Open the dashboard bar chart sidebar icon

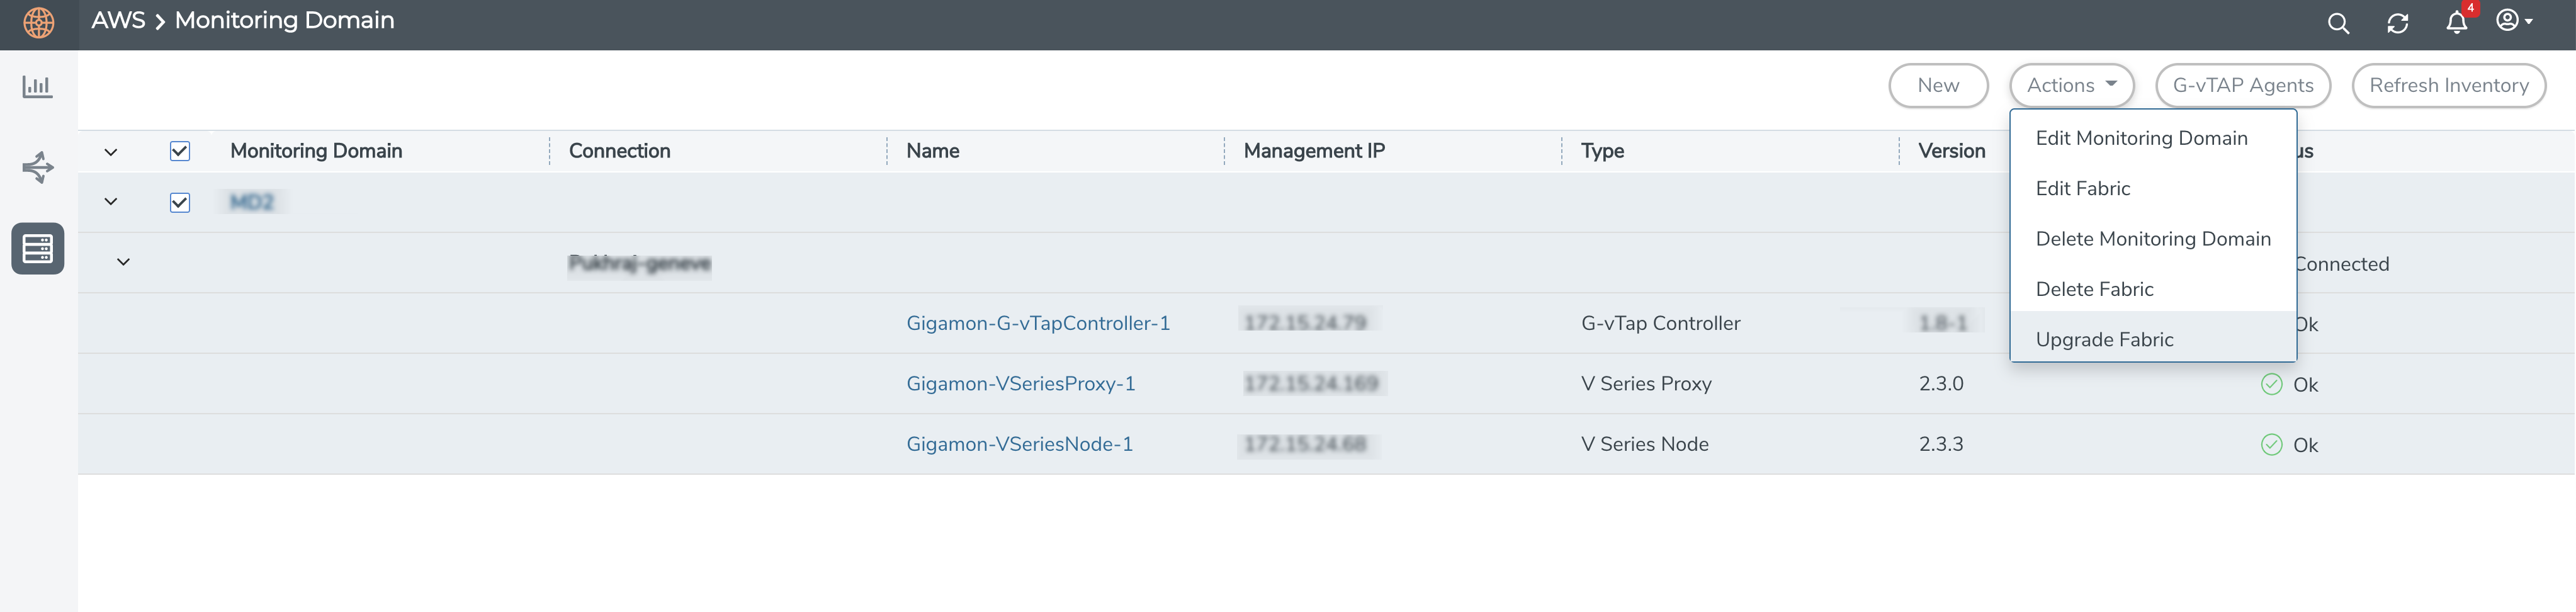click(x=38, y=87)
